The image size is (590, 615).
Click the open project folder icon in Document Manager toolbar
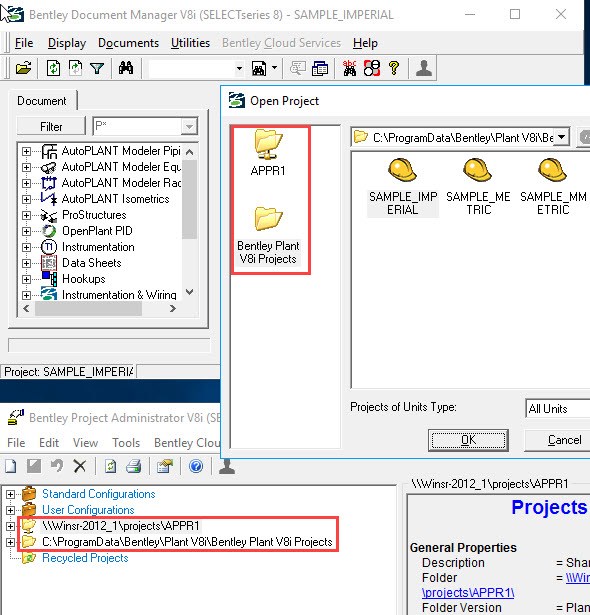[x=23, y=68]
